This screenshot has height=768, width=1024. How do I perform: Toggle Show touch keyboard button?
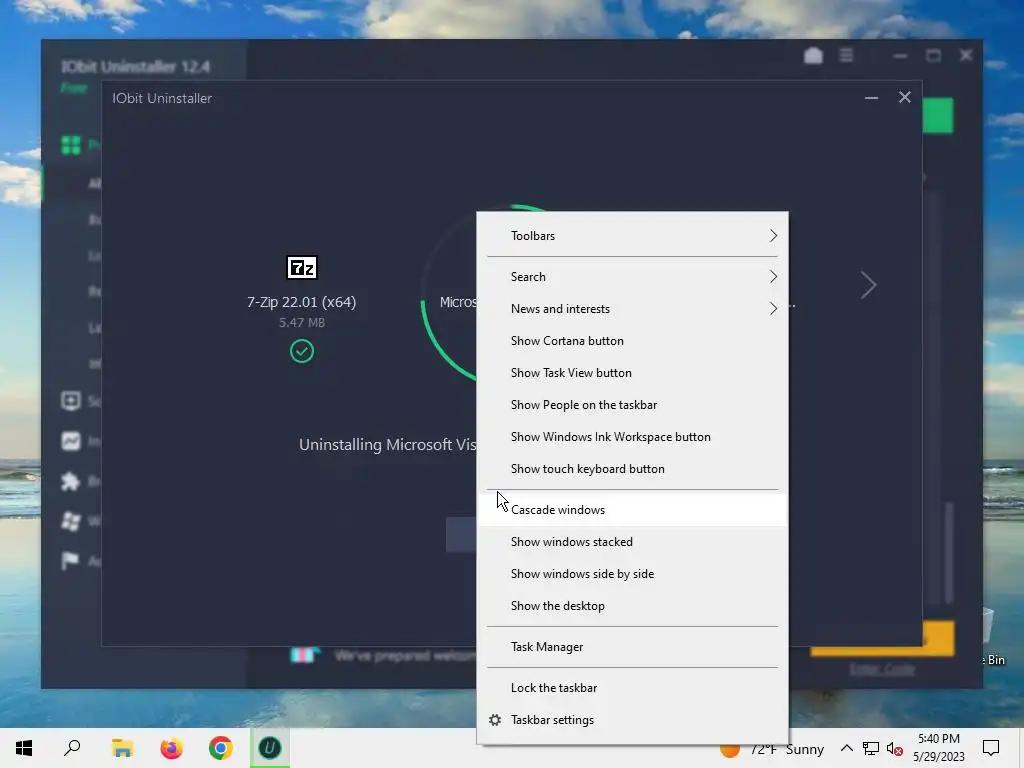632,469
